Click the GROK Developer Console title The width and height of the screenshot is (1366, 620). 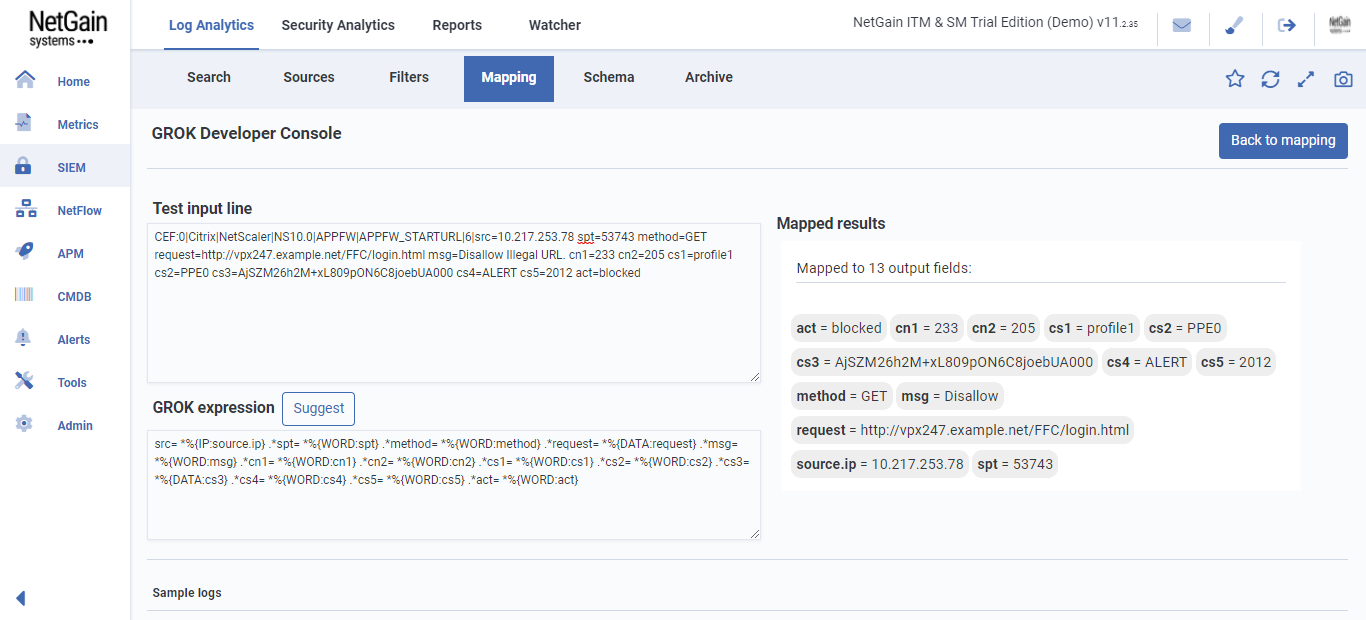point(247,133)
